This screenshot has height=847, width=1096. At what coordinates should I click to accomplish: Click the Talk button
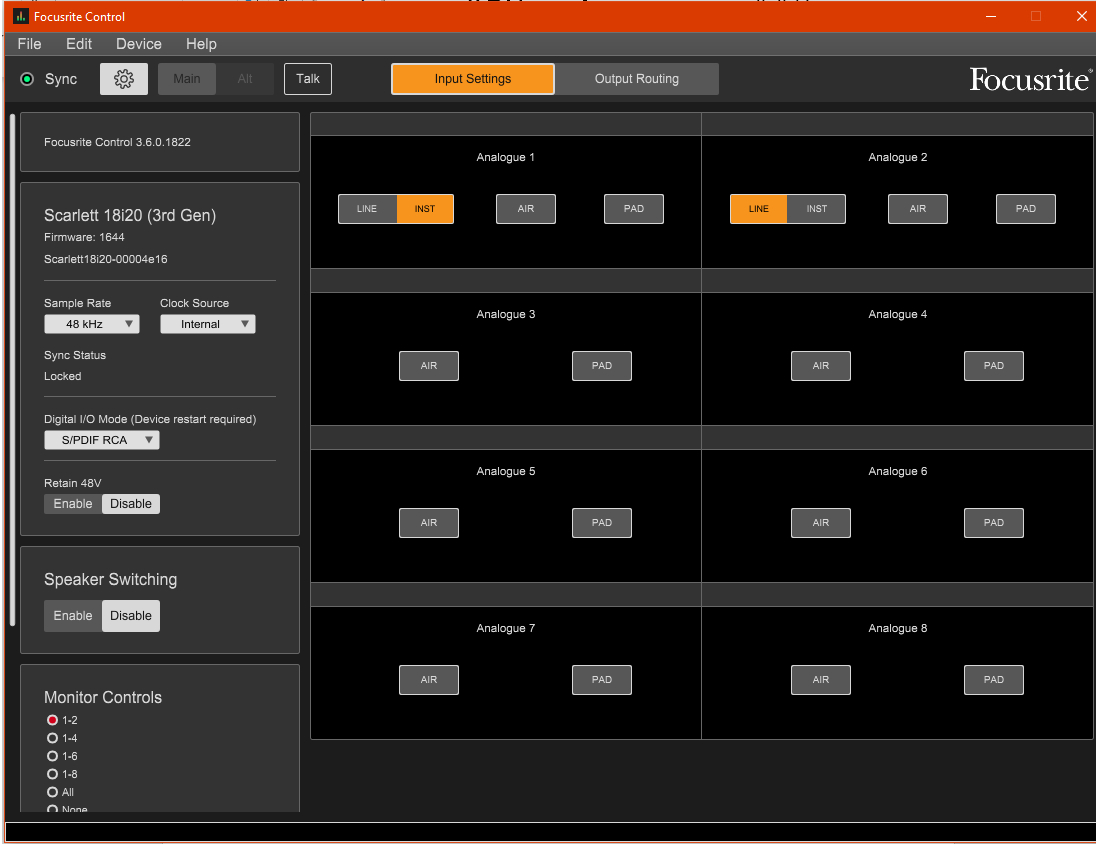click(x=308, y=79)
